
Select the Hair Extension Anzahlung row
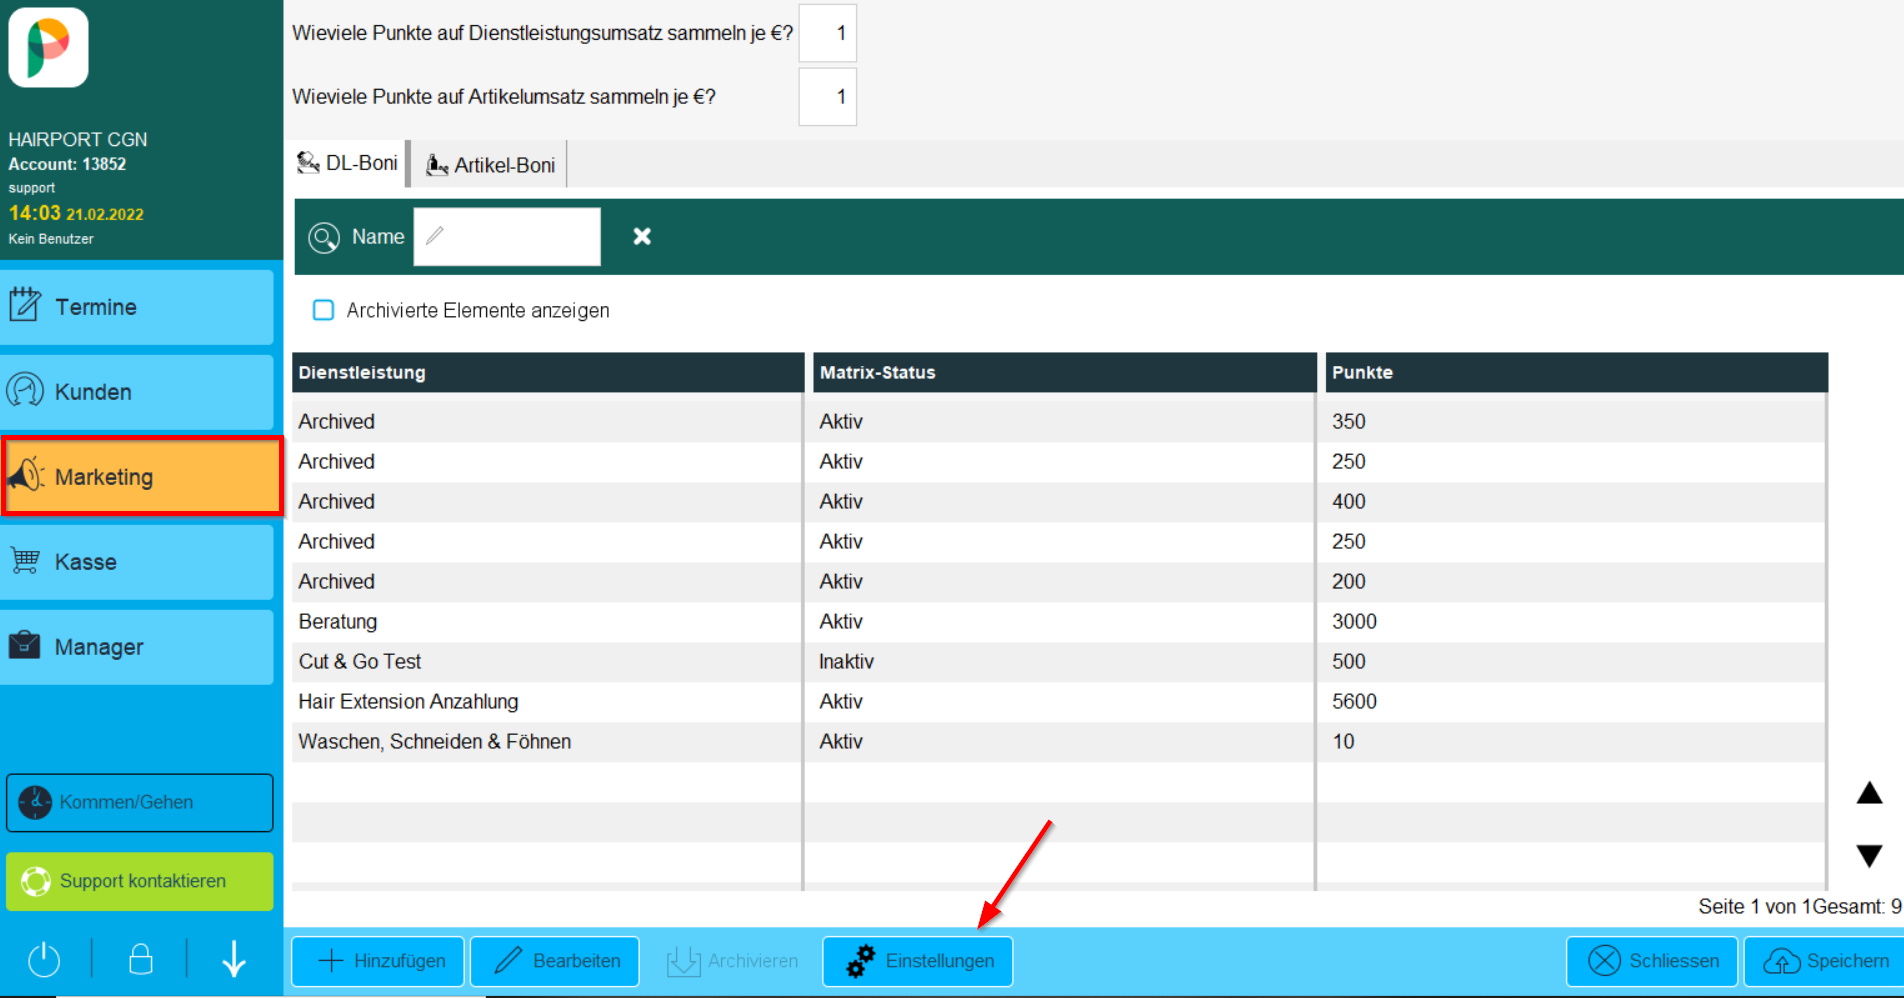point(1060,702)
